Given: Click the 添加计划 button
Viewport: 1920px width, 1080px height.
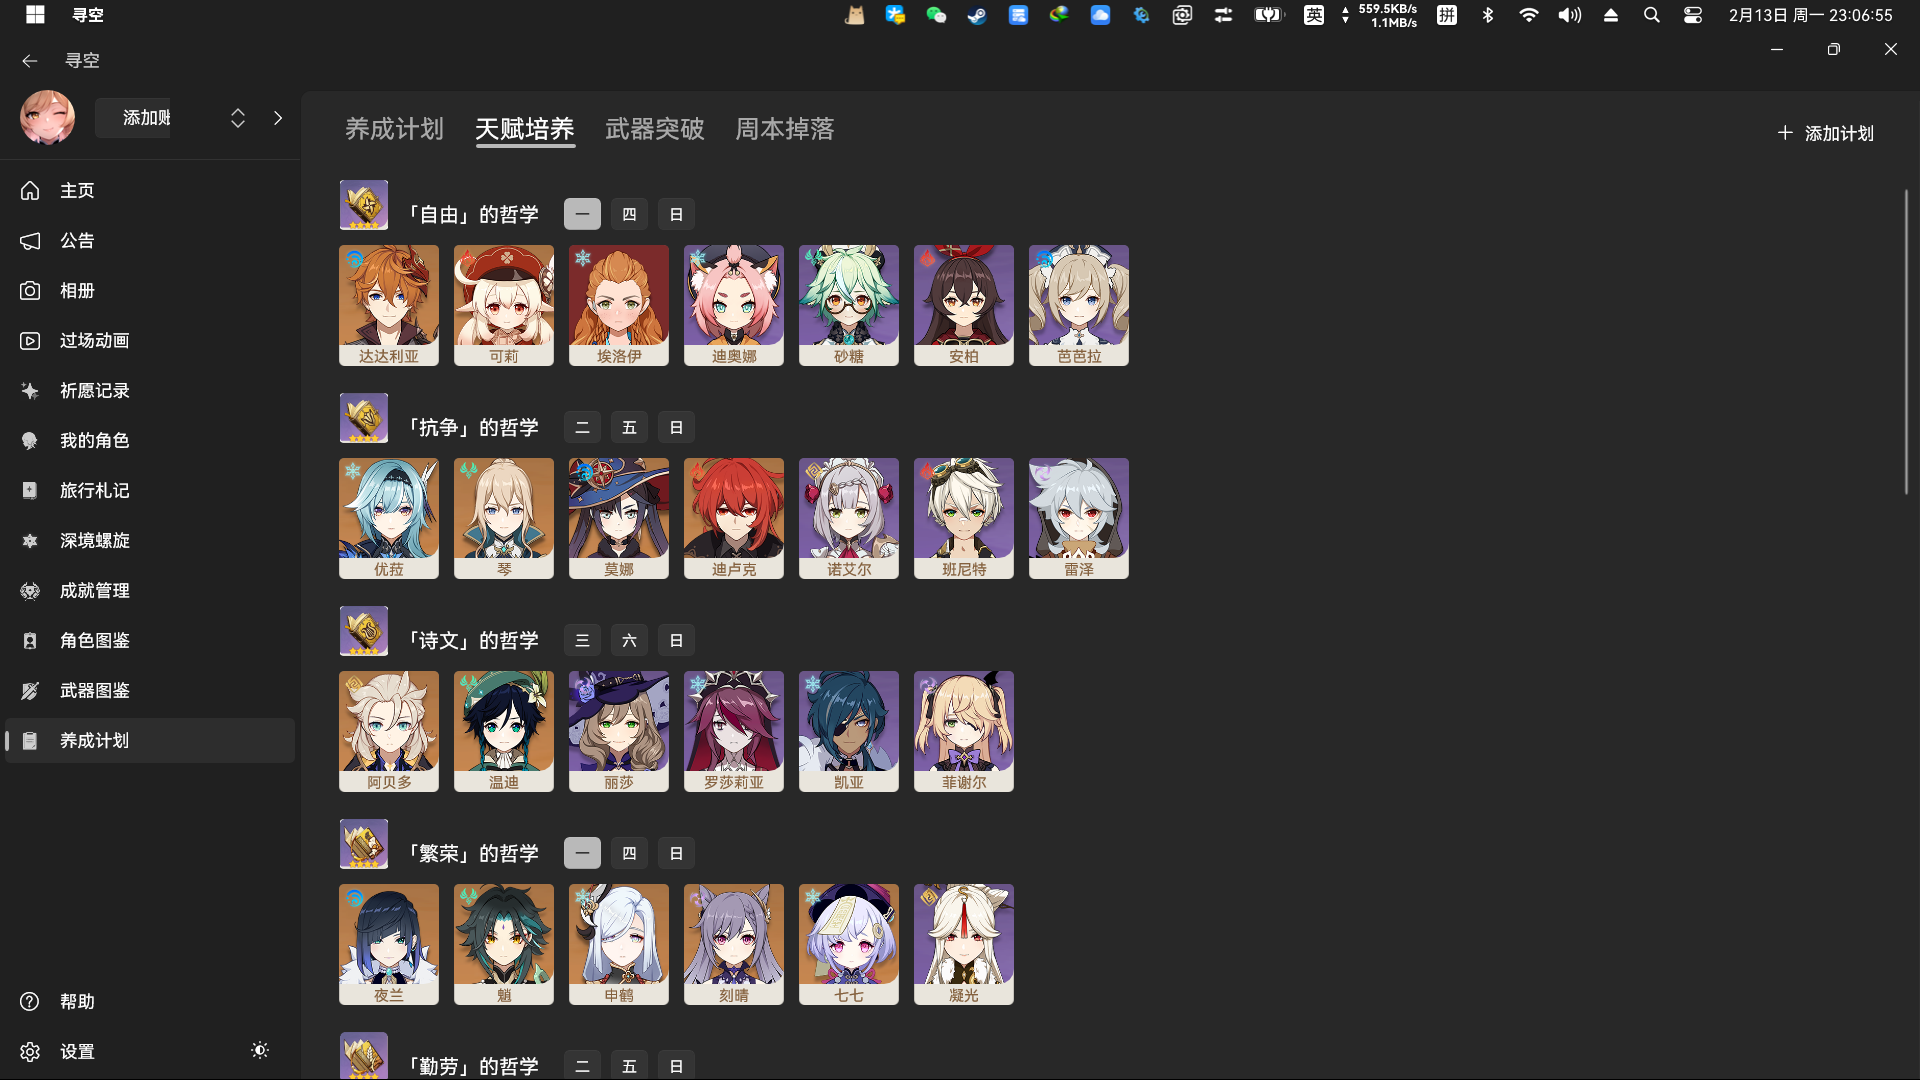Looking at the screenshot, I should [1824, 133].
